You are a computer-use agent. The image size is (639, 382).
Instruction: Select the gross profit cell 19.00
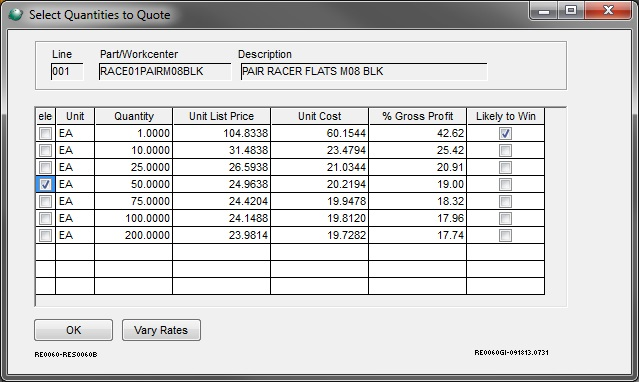pos(417,184)
